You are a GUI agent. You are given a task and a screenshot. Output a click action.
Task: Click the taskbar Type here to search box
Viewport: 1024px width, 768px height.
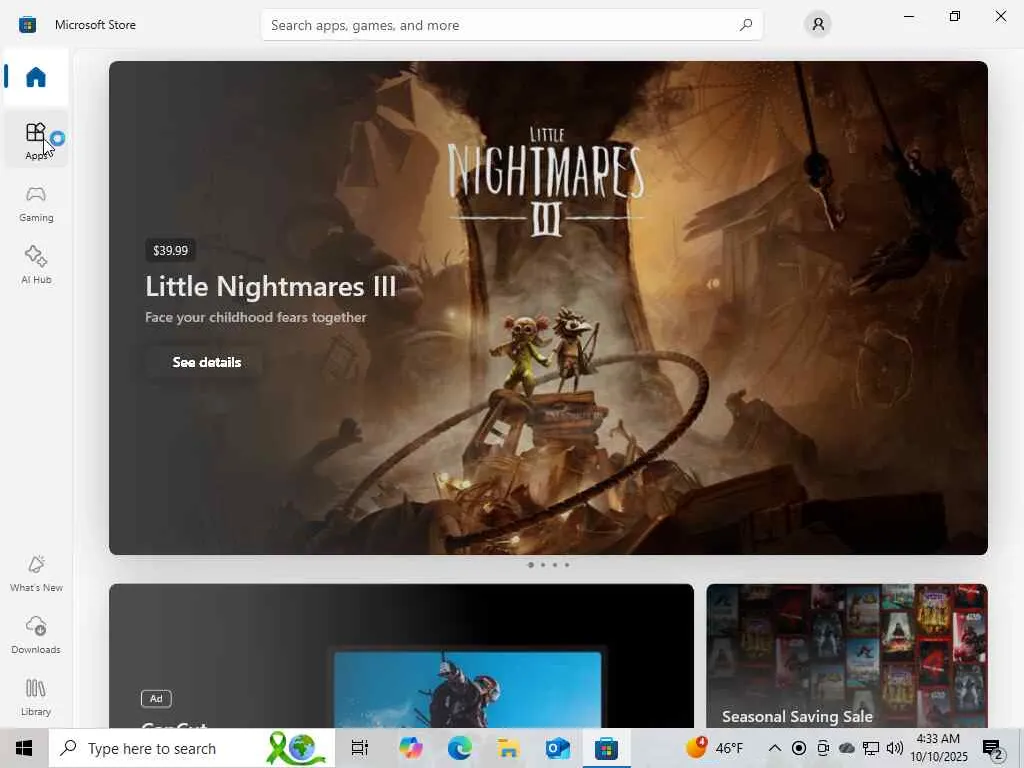(x=192, y=748)
